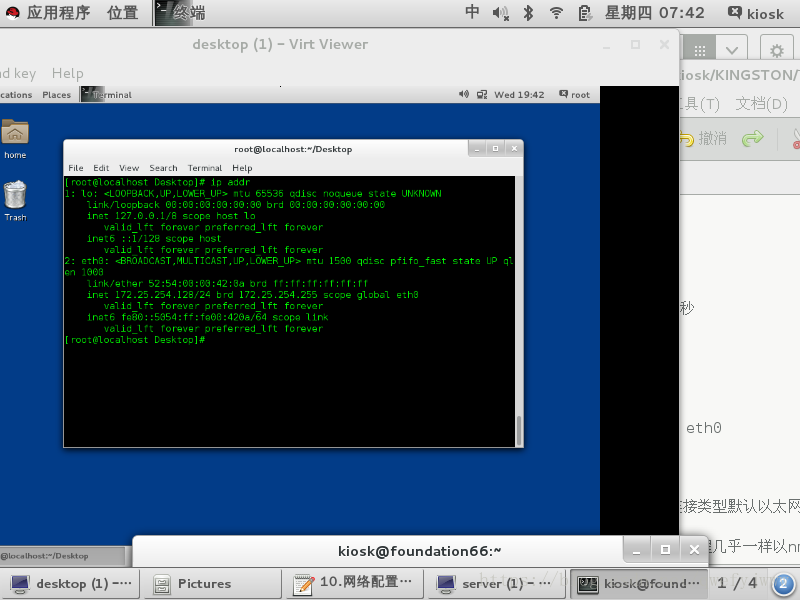Click the 中 input method indicator
Screen dimensions: 800x600
472,12
